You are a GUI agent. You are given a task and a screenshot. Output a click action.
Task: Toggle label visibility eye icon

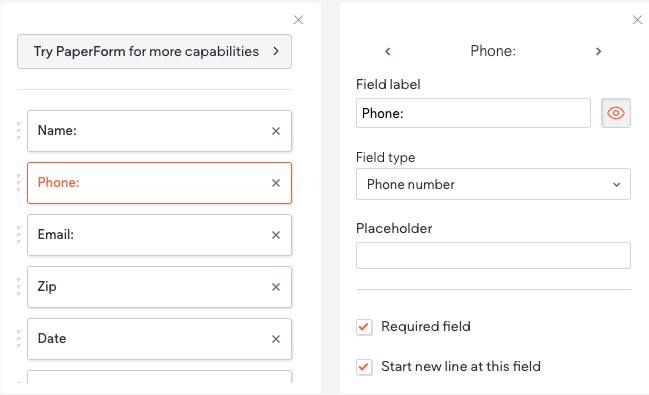click(615, 113)
